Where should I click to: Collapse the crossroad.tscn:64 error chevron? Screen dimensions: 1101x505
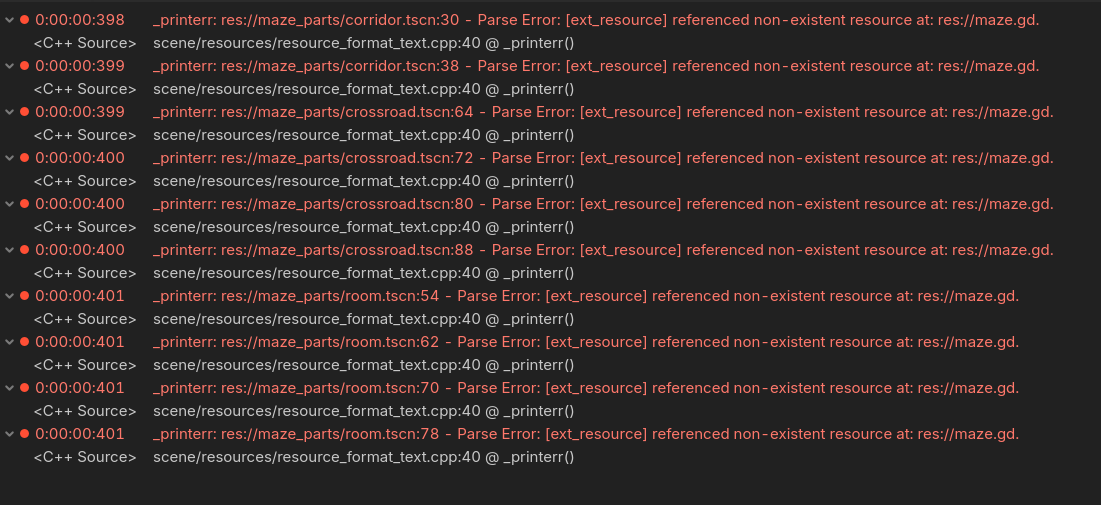pos(9,112)
